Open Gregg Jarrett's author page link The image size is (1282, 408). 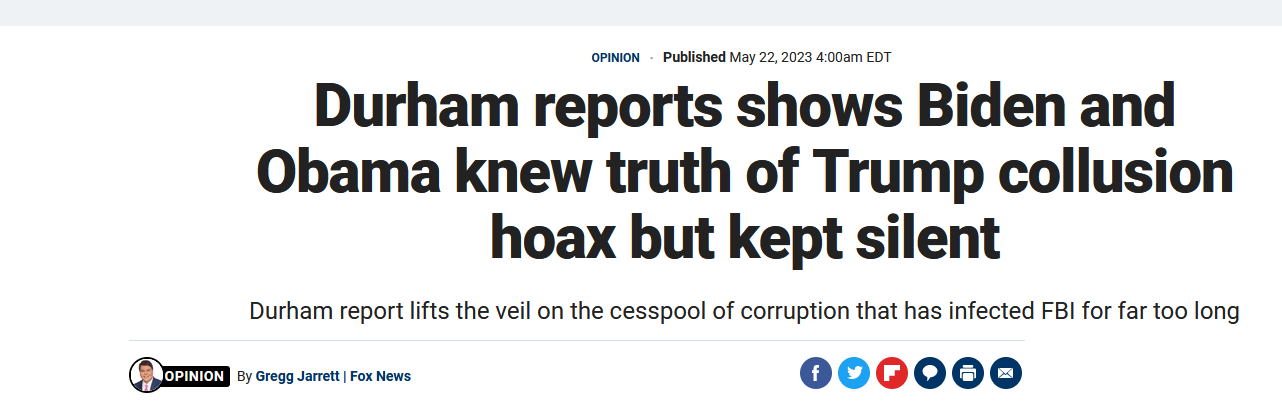pos(296,376)
